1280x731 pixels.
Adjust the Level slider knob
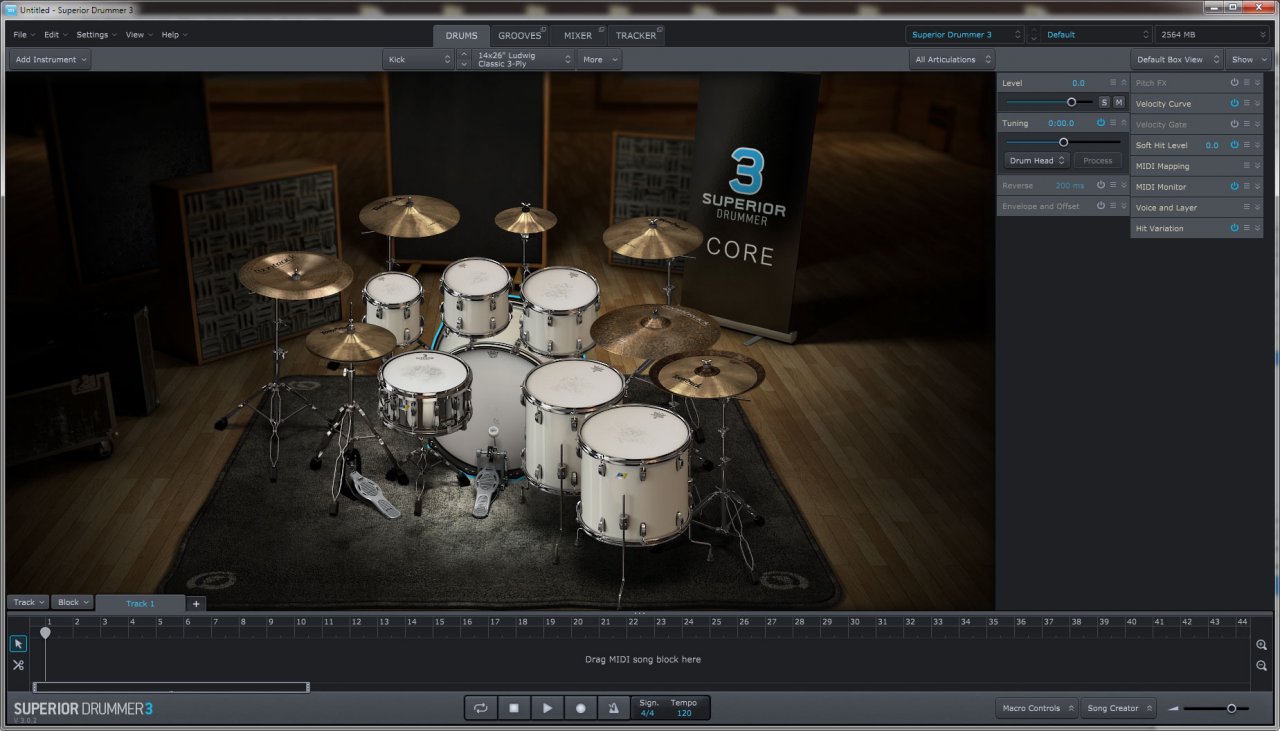1072,102
